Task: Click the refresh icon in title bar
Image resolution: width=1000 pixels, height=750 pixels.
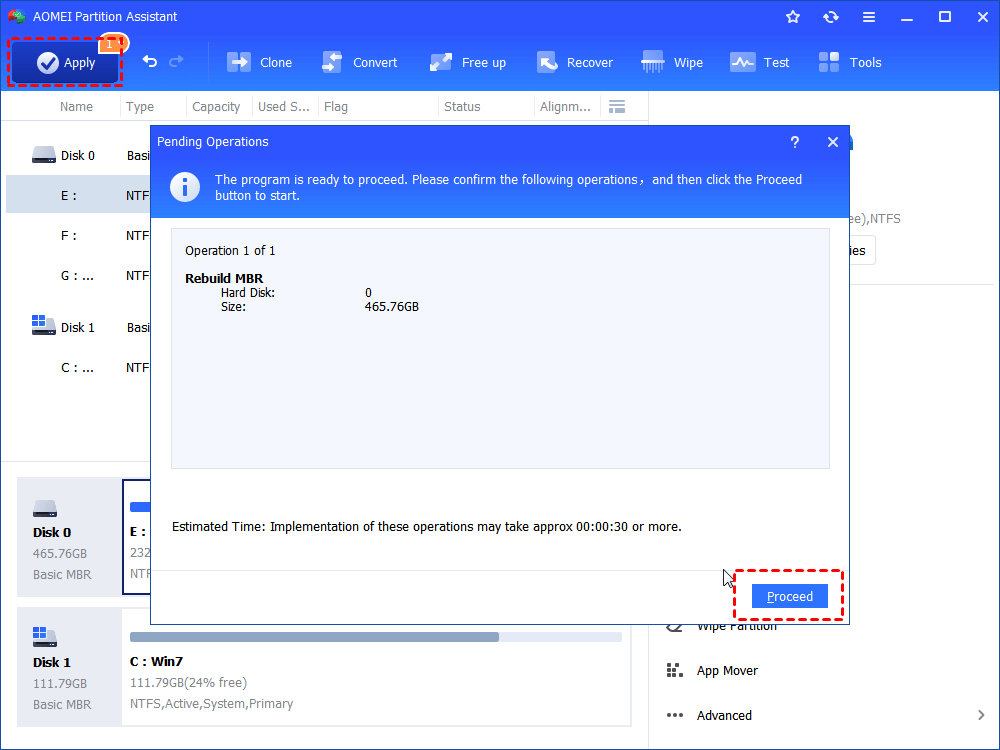Action: point(830,17)
